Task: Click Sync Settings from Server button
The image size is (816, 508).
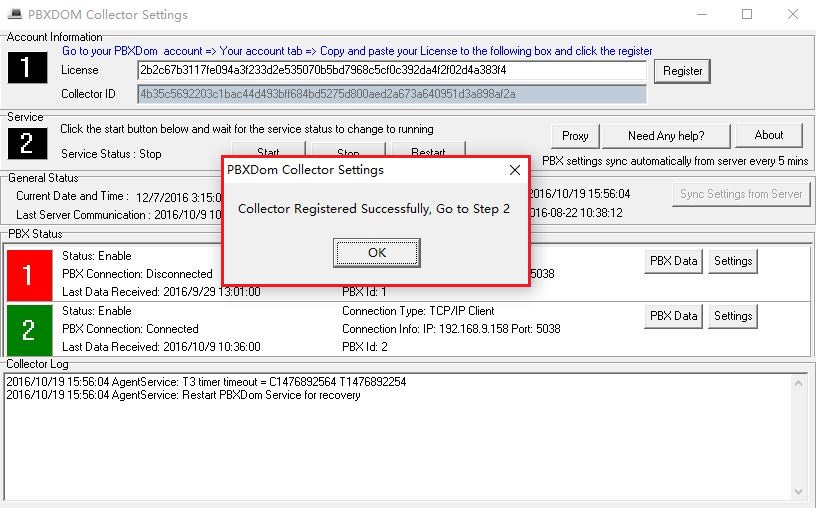Action: 741,194
